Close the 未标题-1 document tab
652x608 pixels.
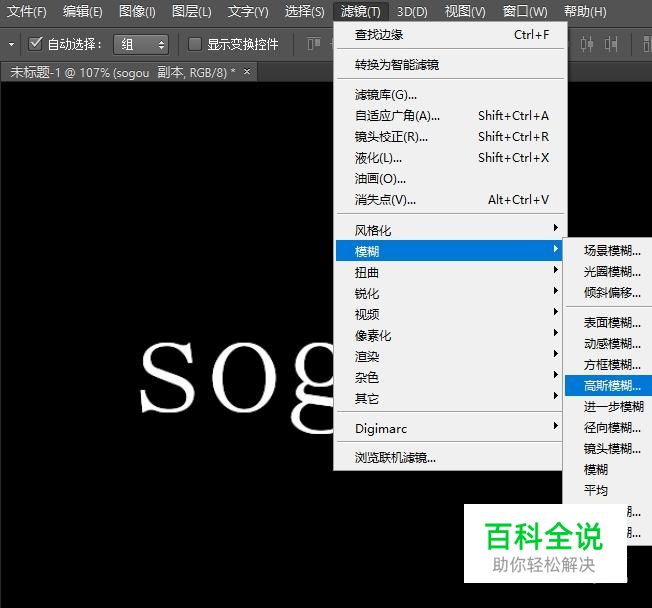pyautogui.click(x=247, y=72)
